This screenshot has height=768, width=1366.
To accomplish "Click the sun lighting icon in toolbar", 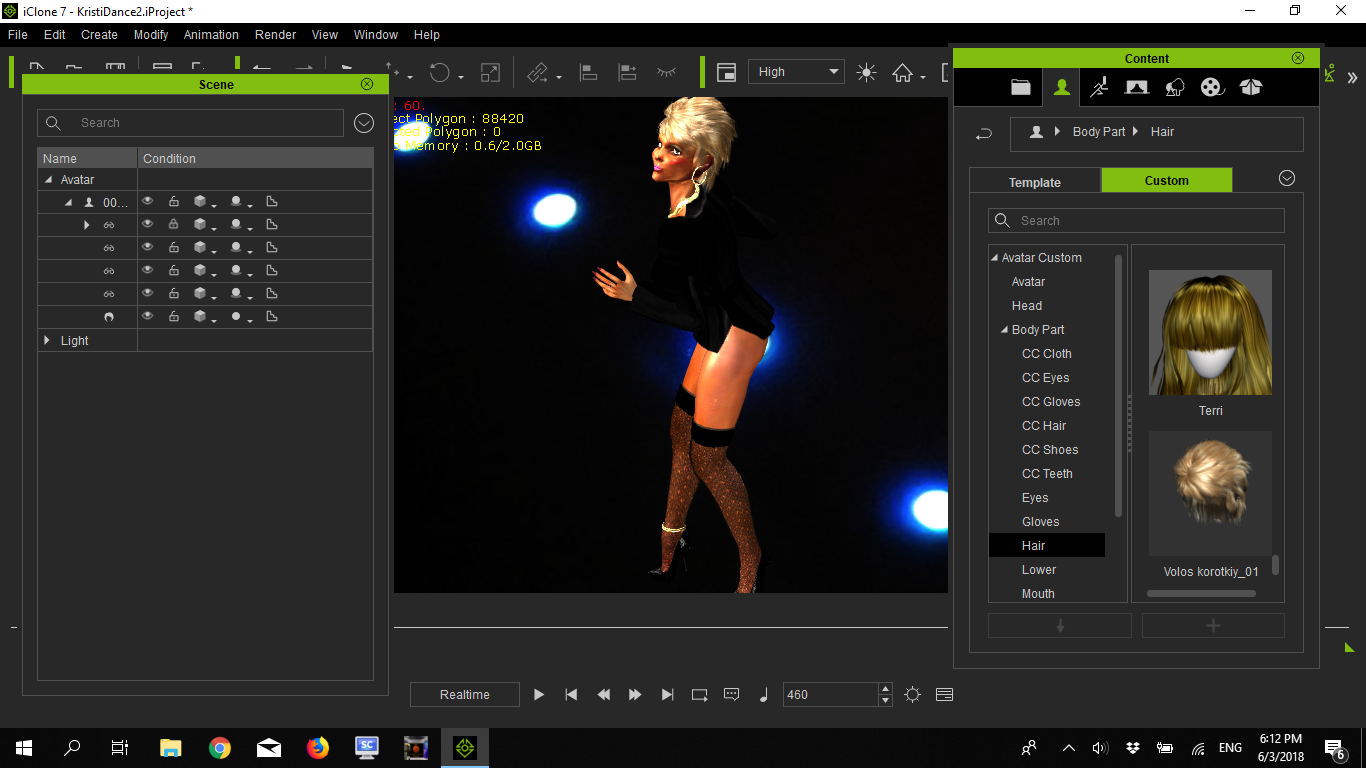I will 866,72.
